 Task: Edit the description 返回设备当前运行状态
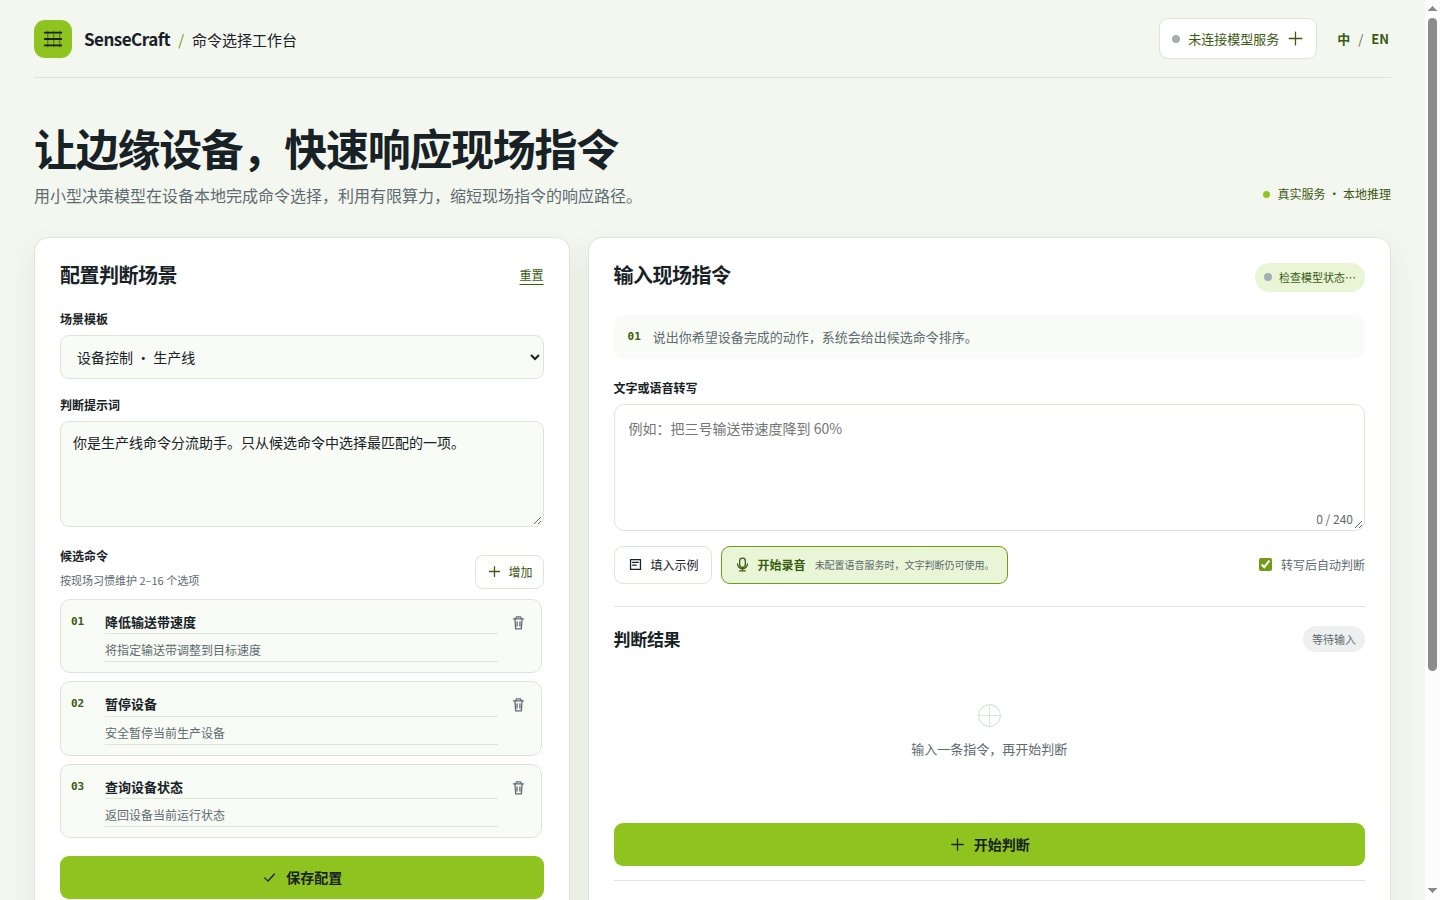301,815
